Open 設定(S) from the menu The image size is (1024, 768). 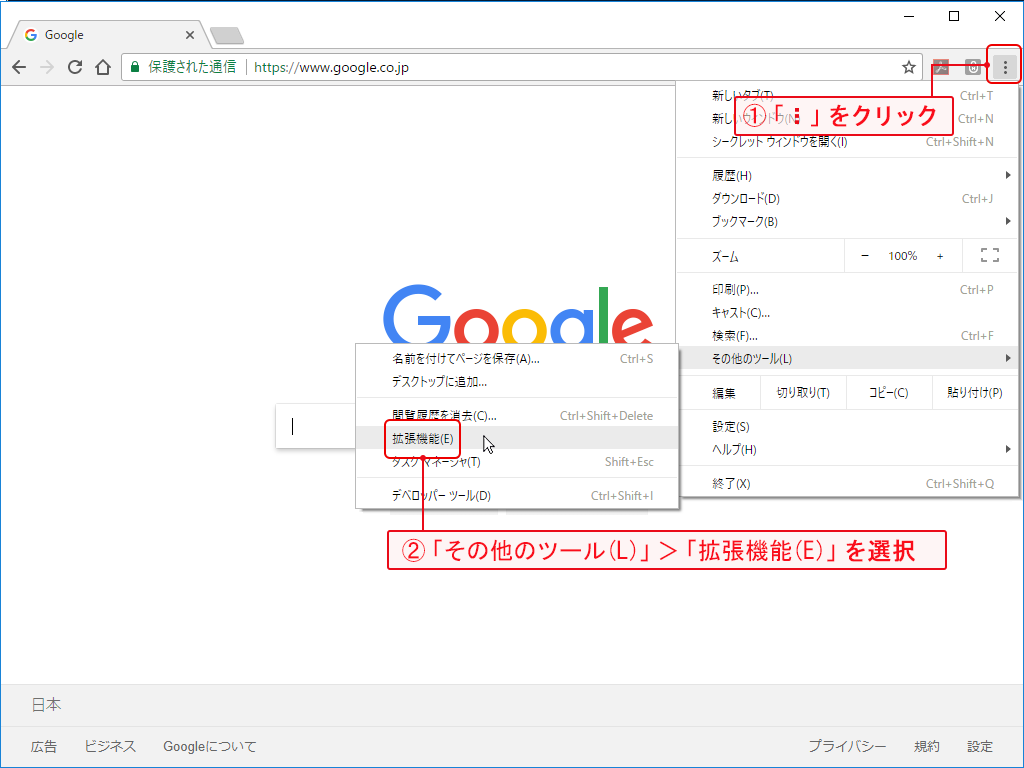pyautogui.click(x=847, y=426)
